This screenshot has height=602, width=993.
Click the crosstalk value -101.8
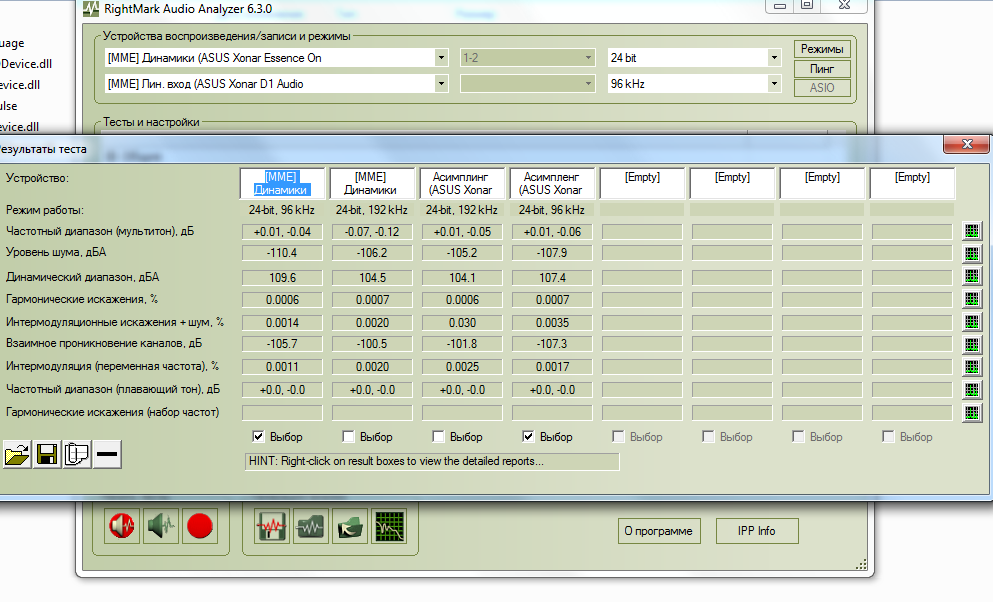click(462, 344)
